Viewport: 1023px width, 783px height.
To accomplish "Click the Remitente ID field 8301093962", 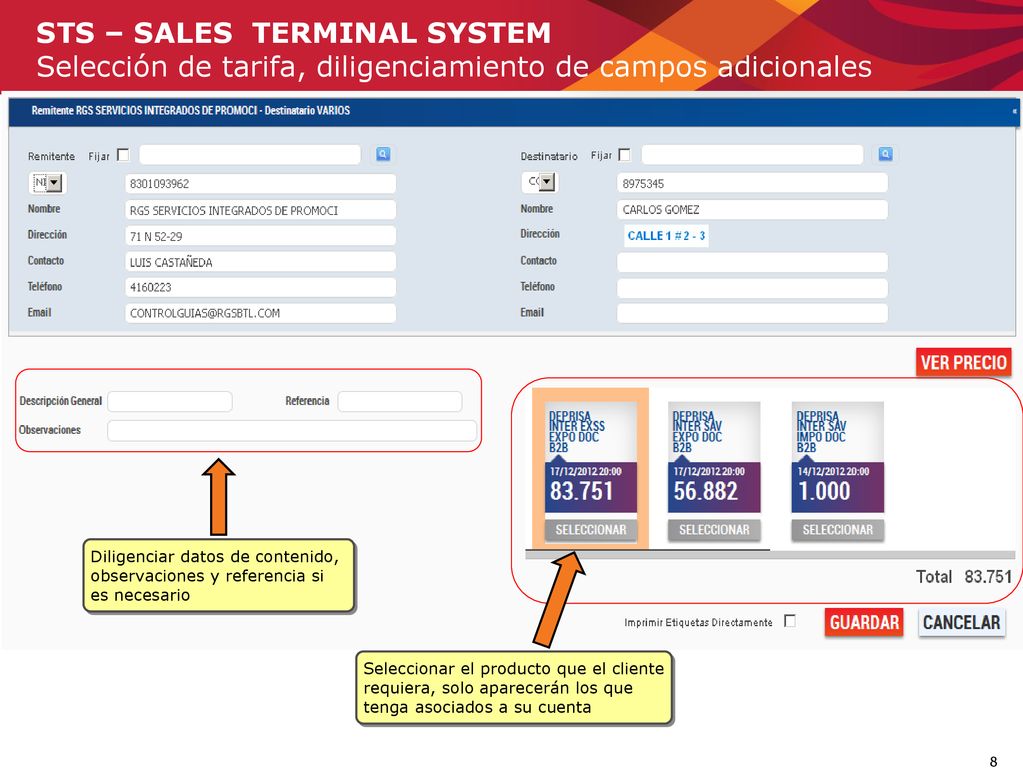I will (260, 183).
